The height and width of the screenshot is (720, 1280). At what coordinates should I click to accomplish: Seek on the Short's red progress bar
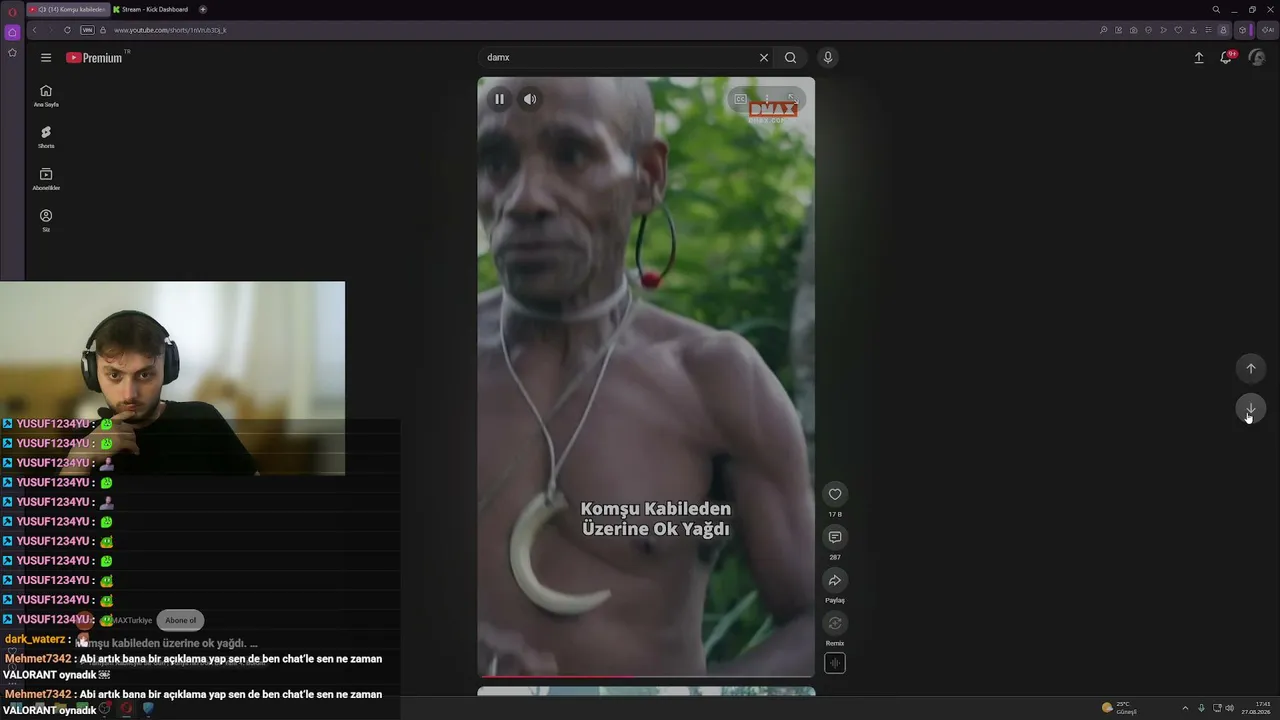click(646, 676)
